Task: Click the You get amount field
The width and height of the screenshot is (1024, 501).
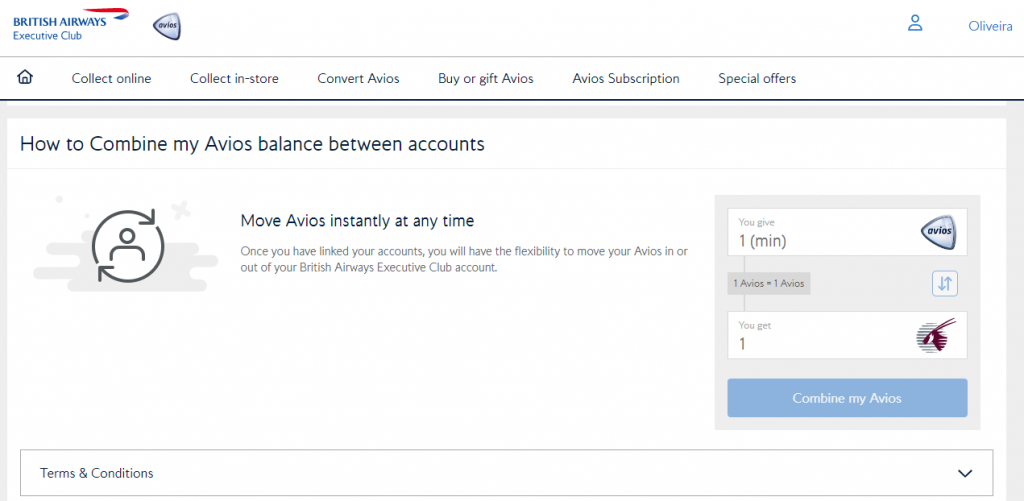Action: [820, 343]
